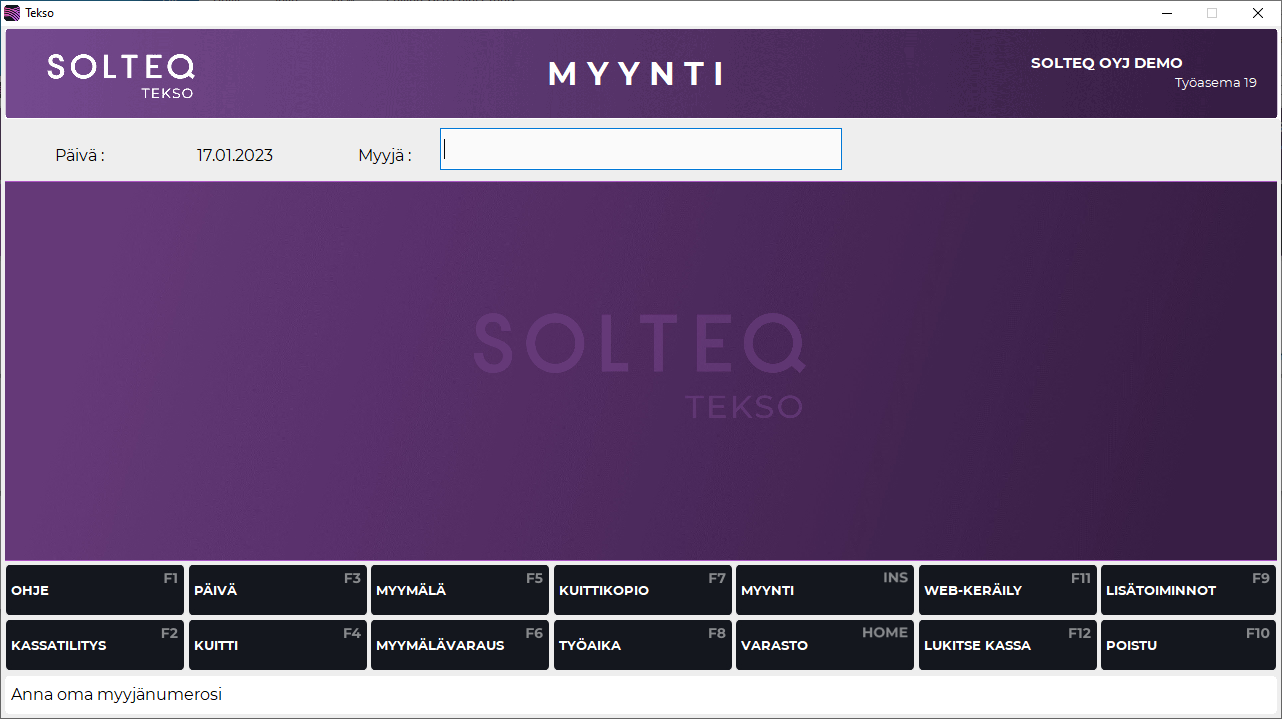1282x719 pixels.
Task: Open the OHJE help function
Action: (94, 590)
